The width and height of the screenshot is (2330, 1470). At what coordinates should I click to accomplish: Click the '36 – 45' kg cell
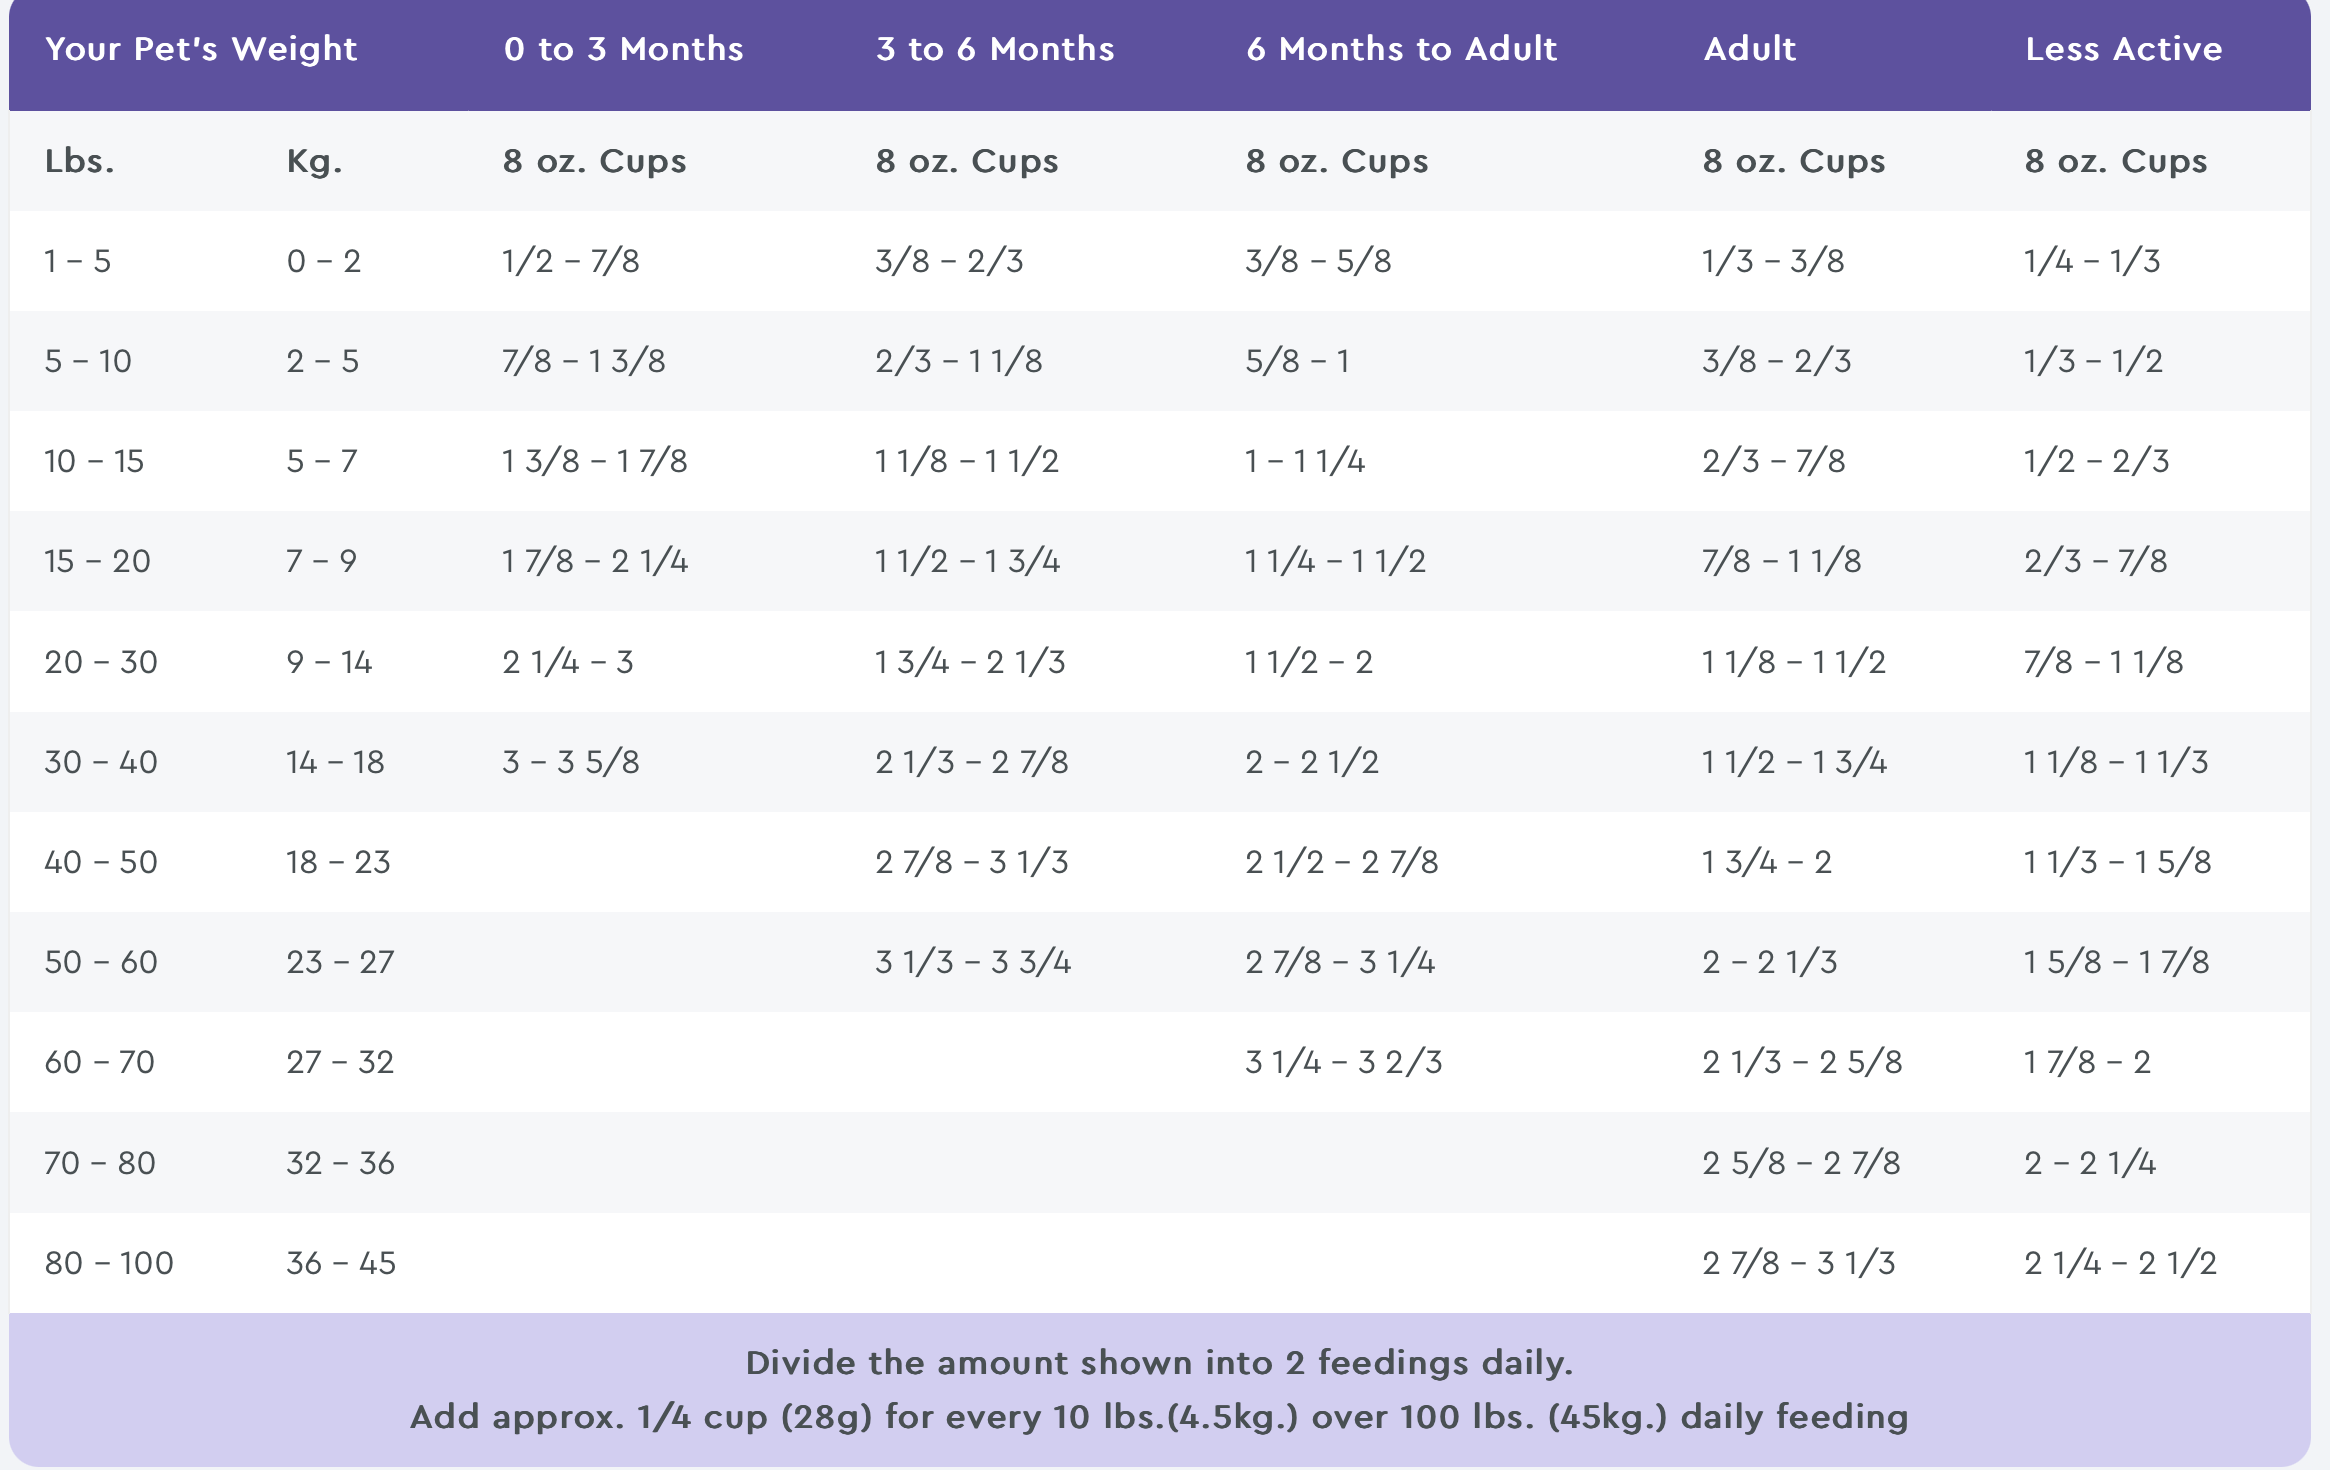click(341, 1263)
